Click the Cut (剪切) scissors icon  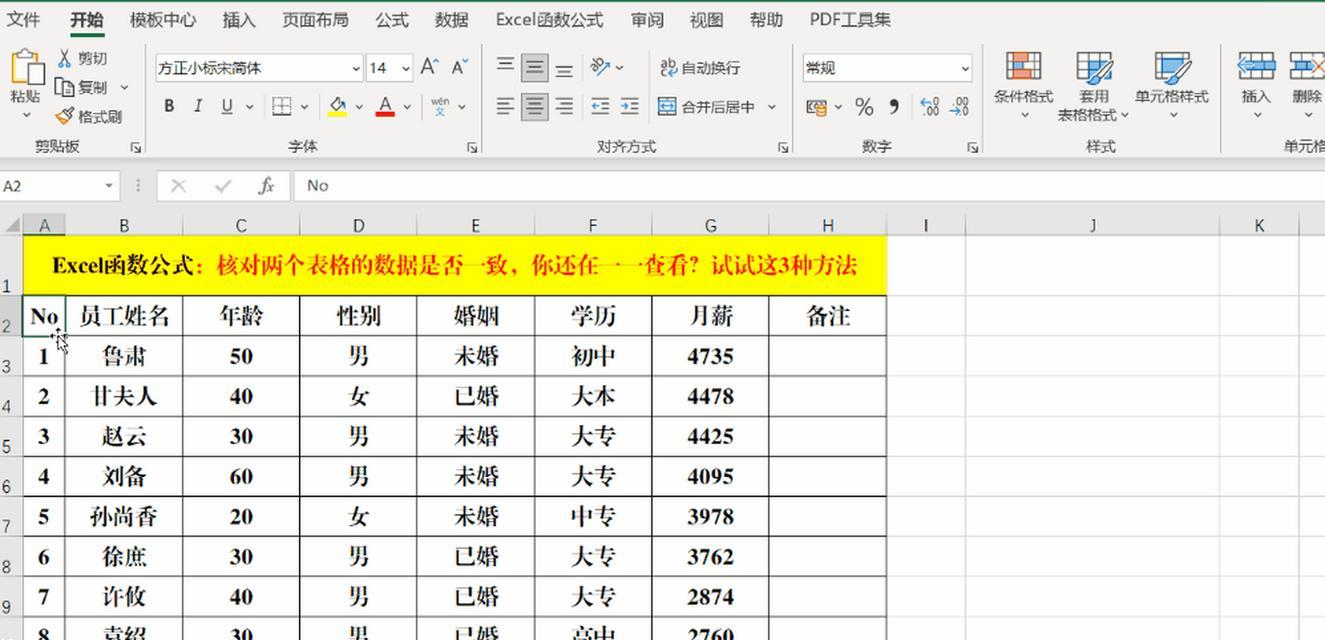(65, 59)
